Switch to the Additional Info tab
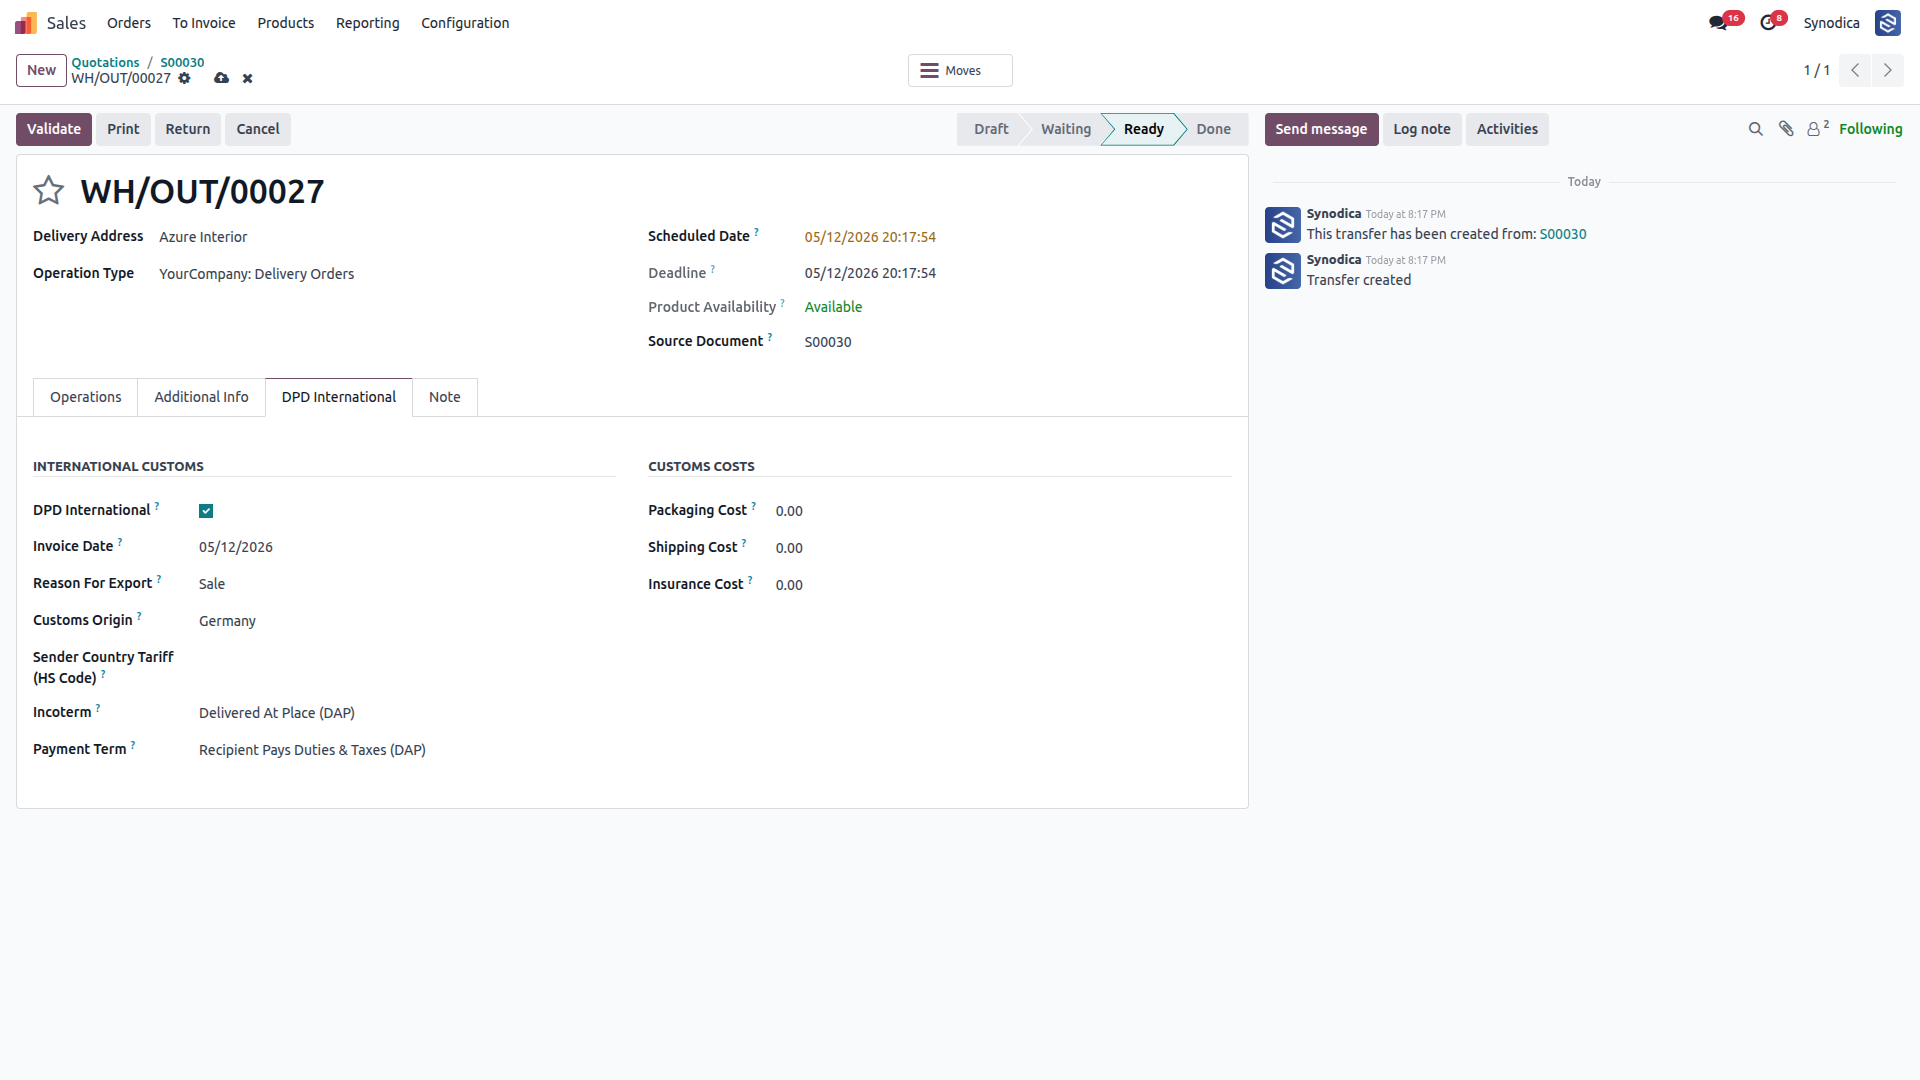Viewport: 1920px width, 1080px height. pos(201,397)
